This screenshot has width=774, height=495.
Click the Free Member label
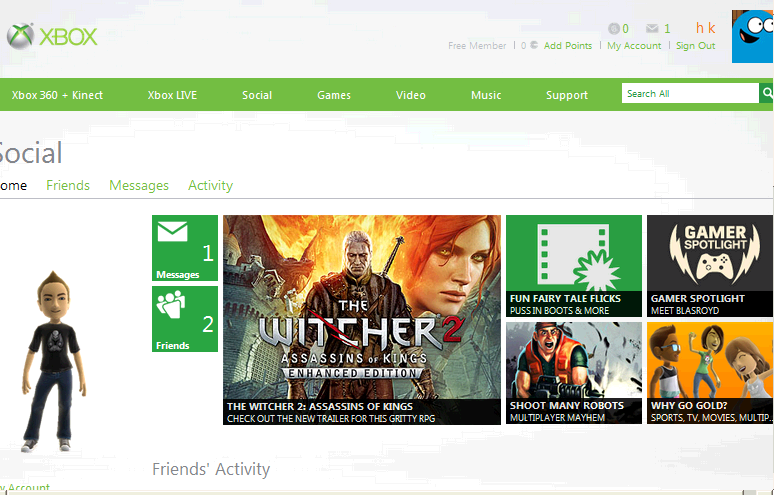click(x=477, y=45)
